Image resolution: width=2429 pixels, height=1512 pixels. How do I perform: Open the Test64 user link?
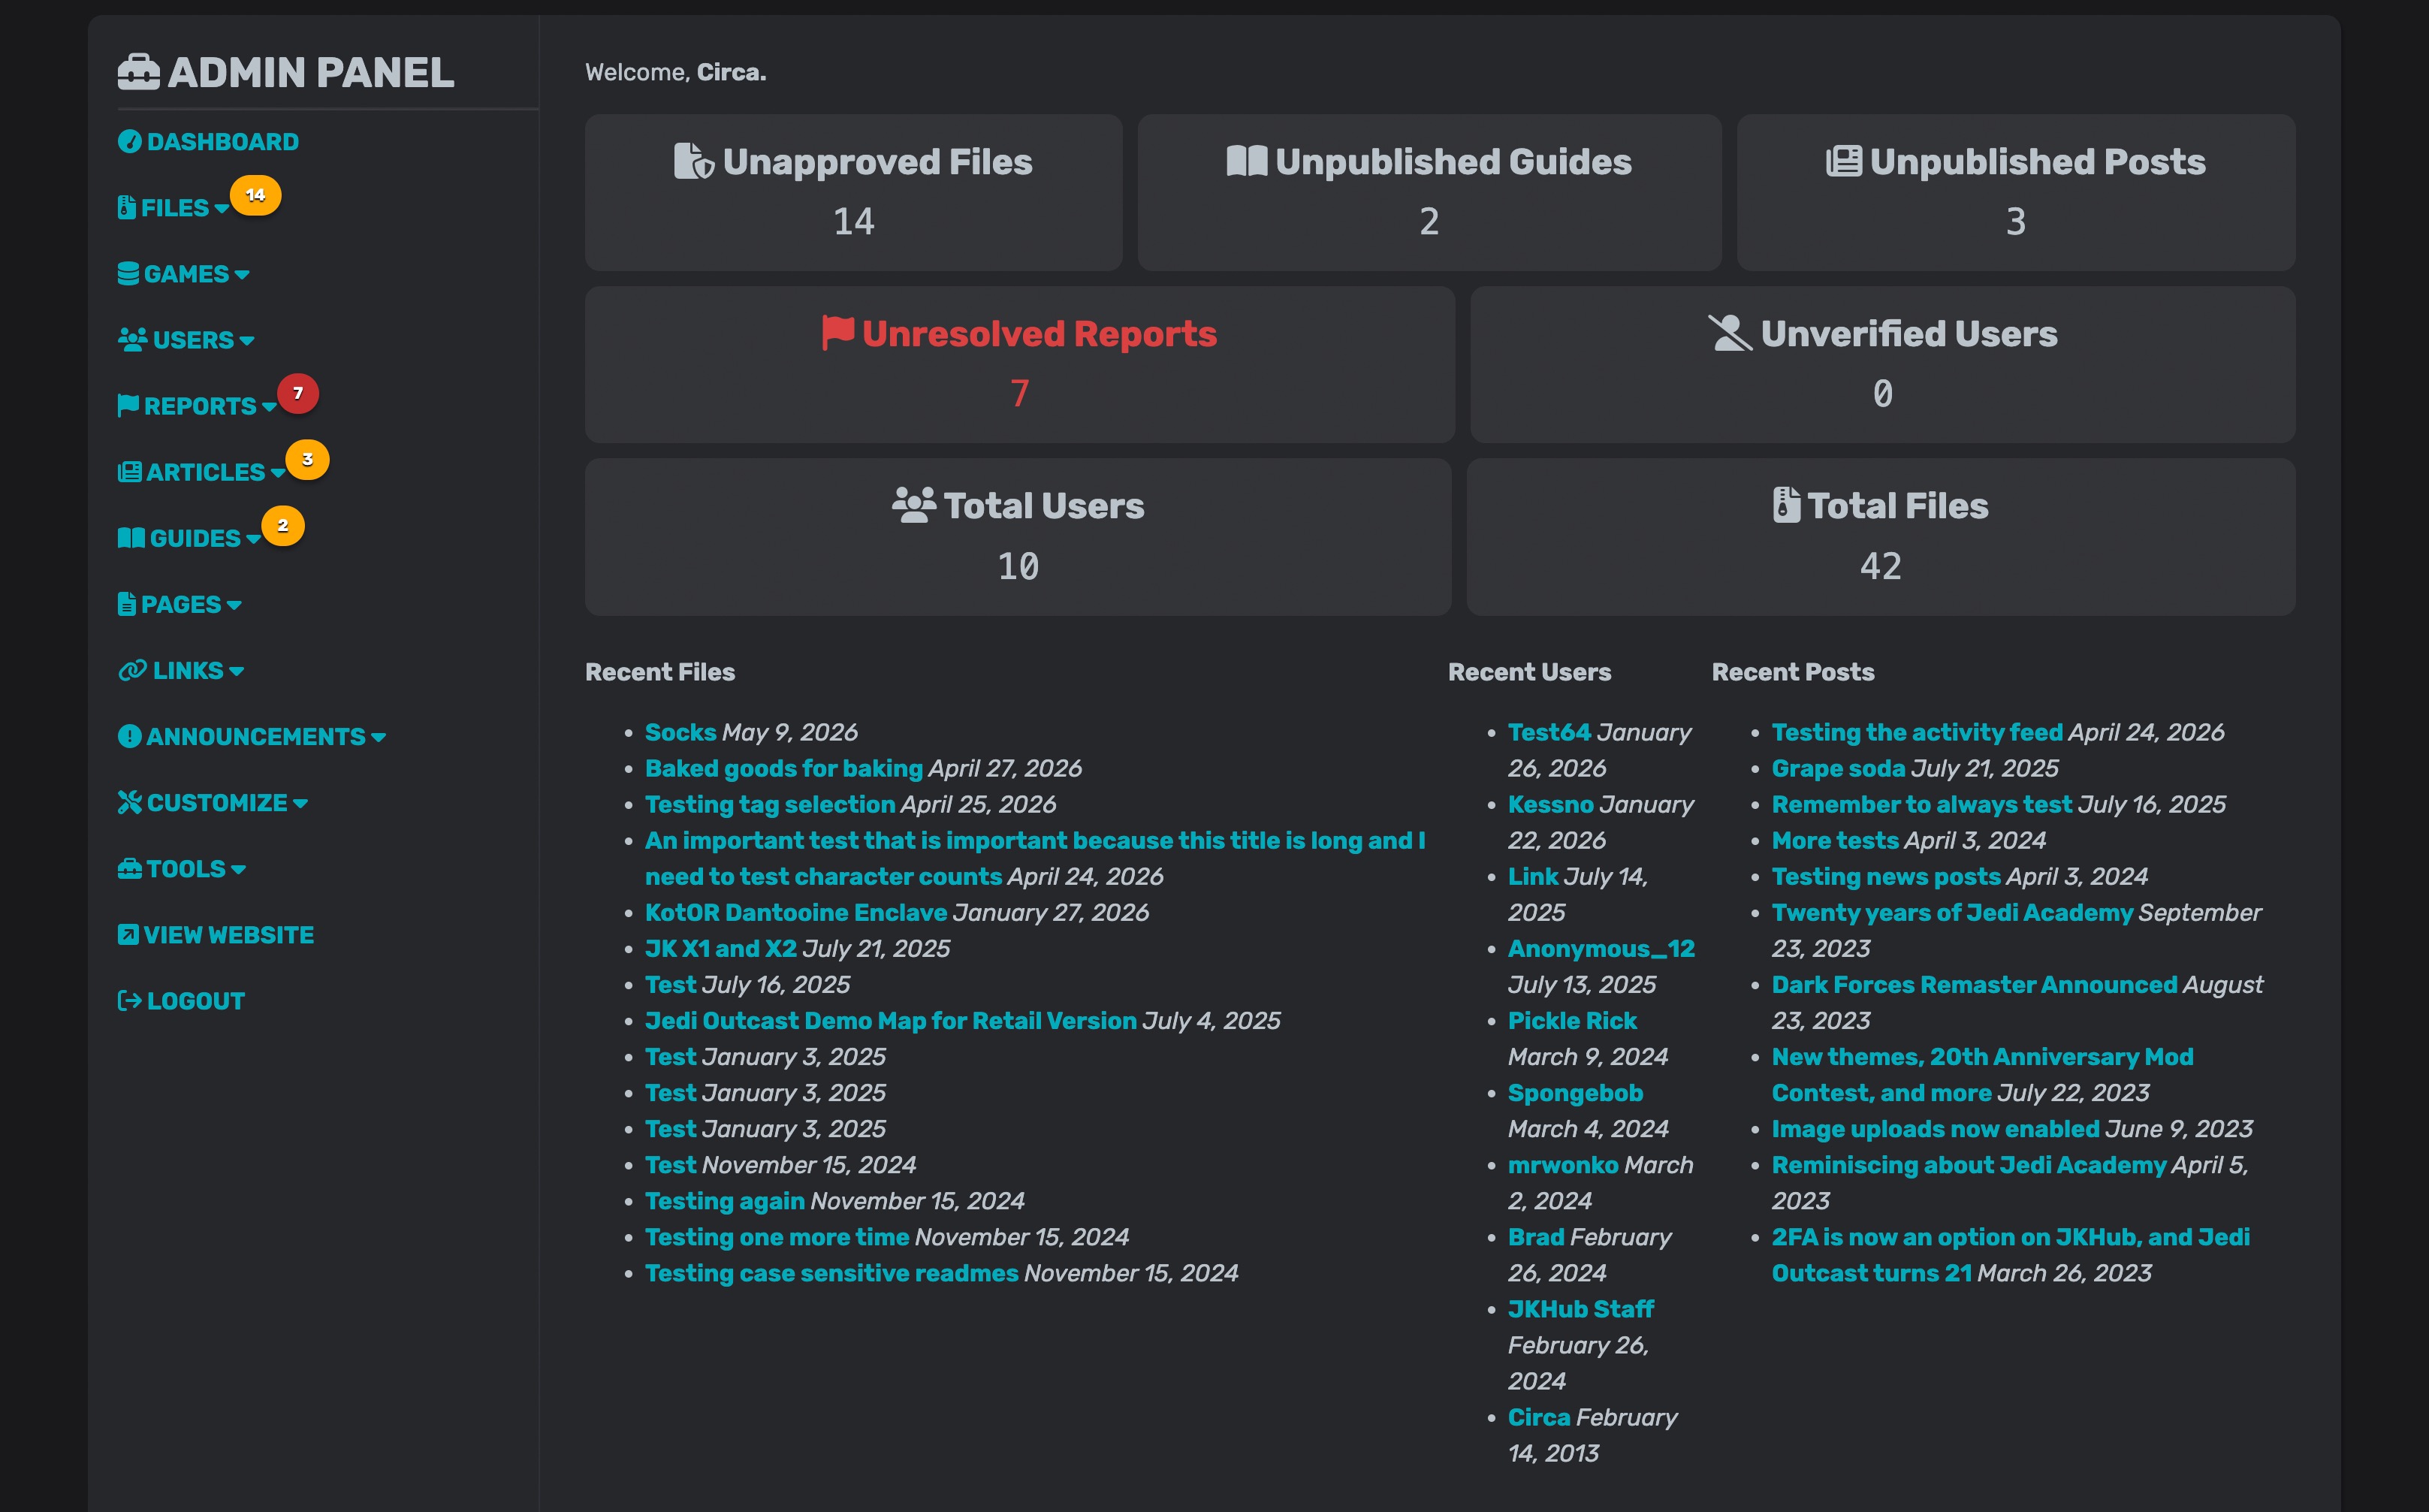(1549, 732)
